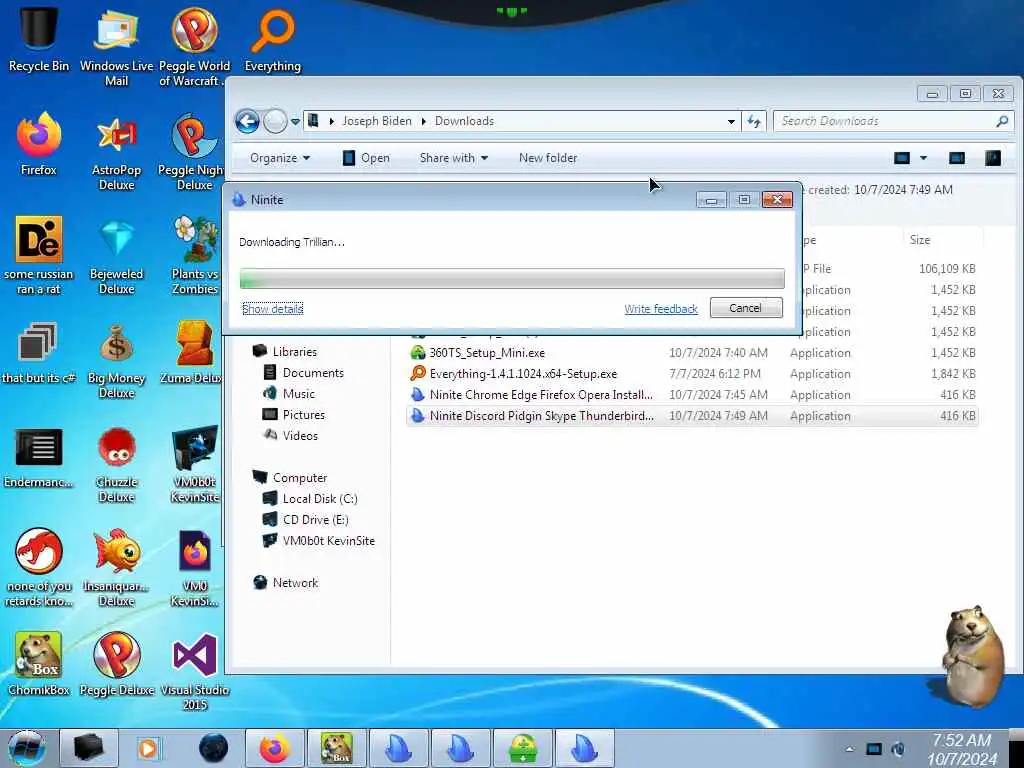Select Libraries in the navigation pane

coord(295,351)
